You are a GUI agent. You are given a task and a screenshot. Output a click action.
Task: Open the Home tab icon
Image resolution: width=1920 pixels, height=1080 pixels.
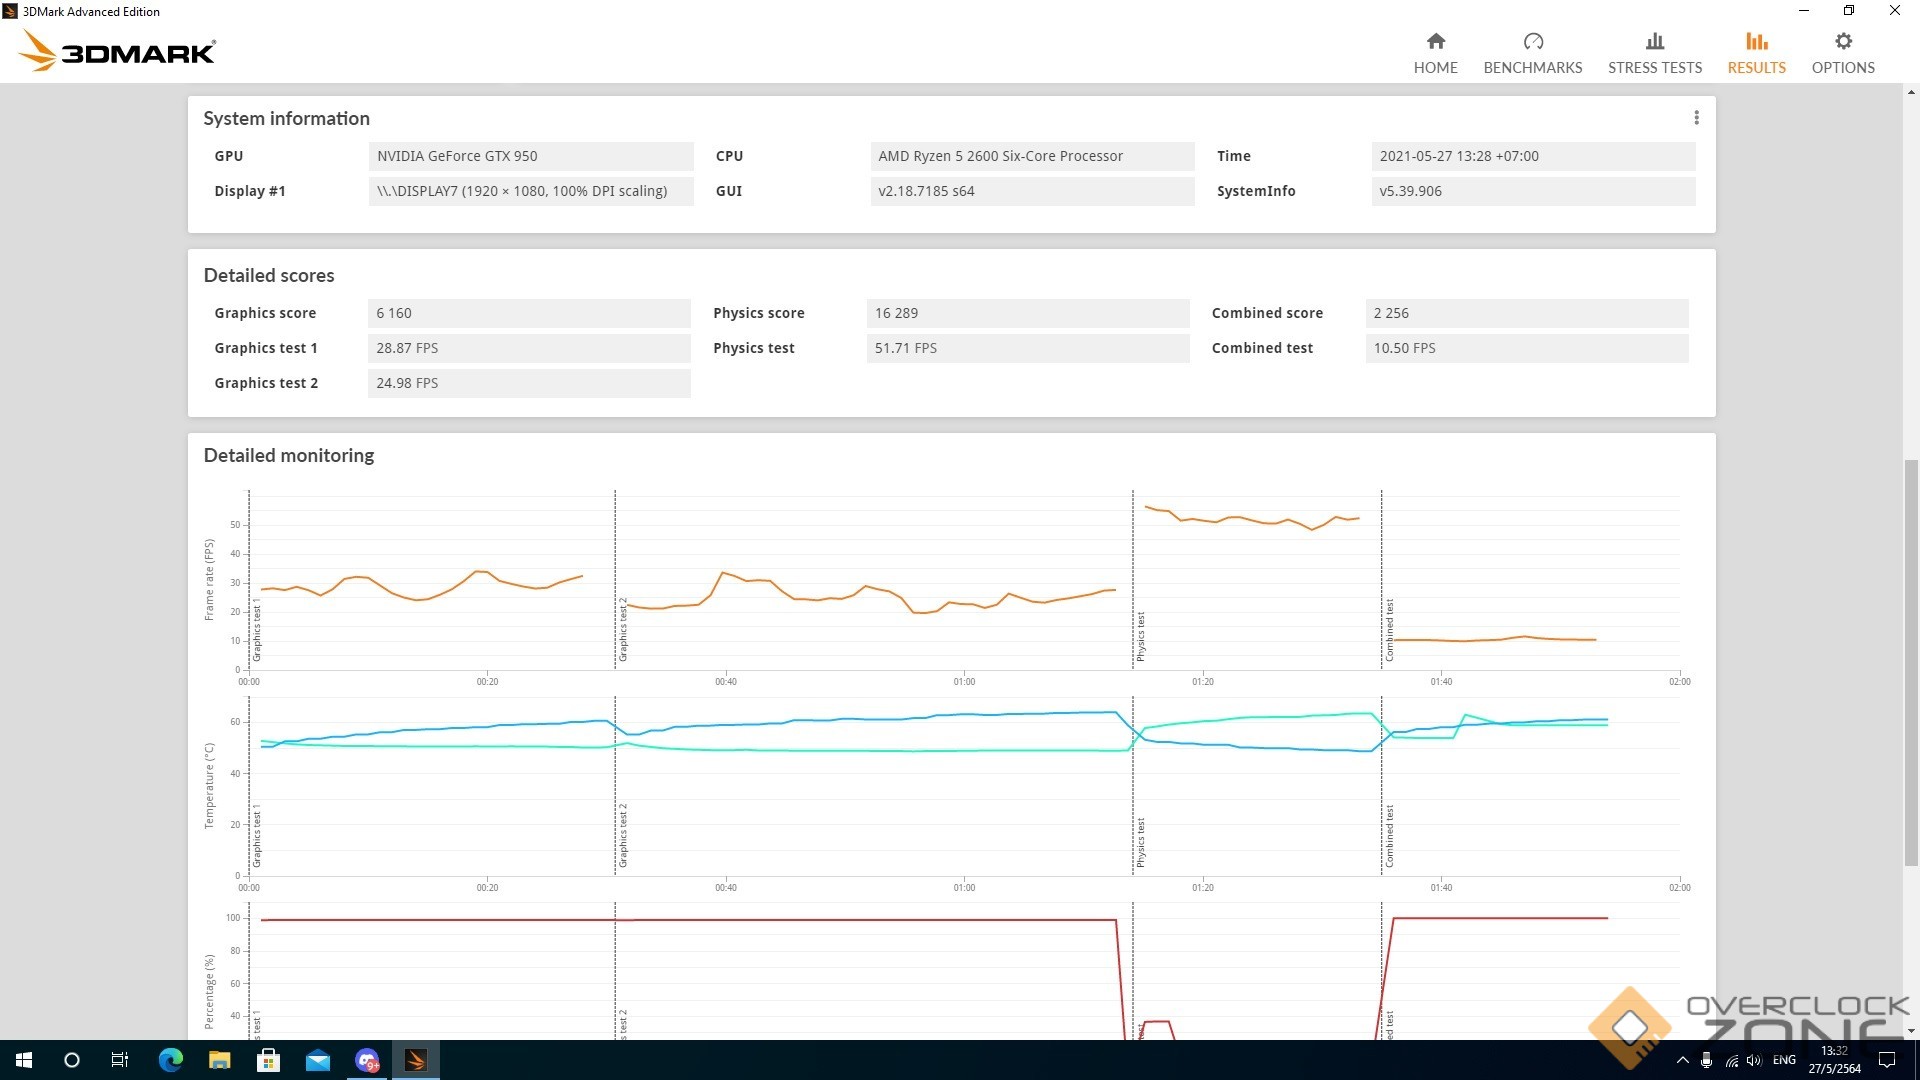point(1435,42)
